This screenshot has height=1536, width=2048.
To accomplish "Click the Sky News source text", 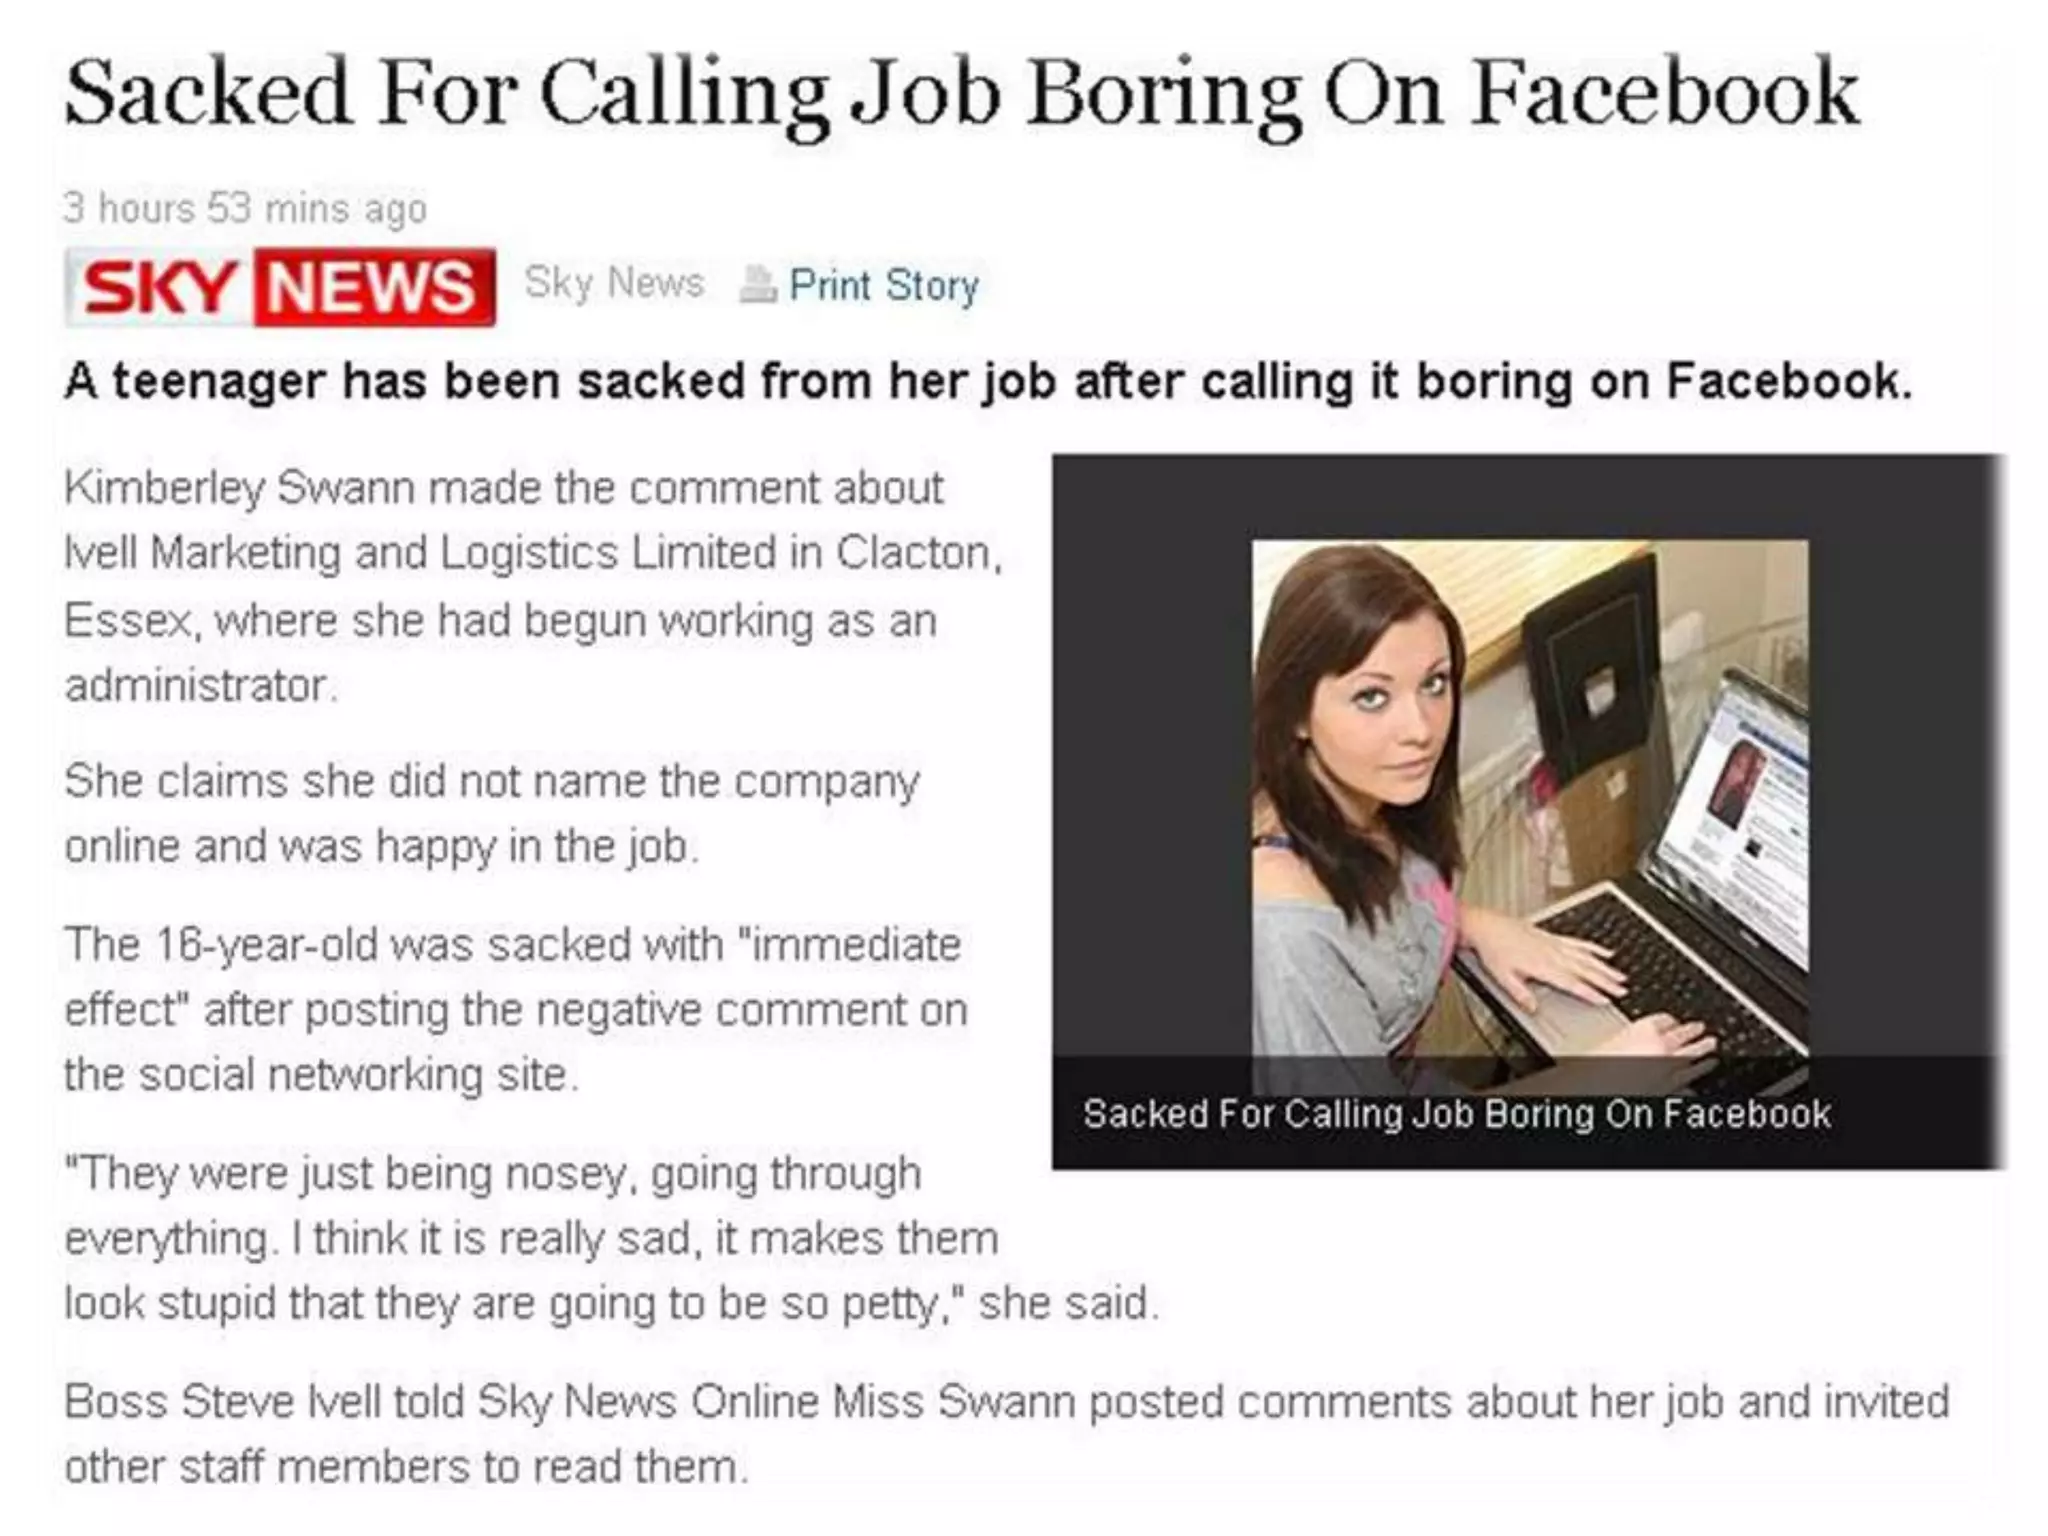I will [614, 283].
